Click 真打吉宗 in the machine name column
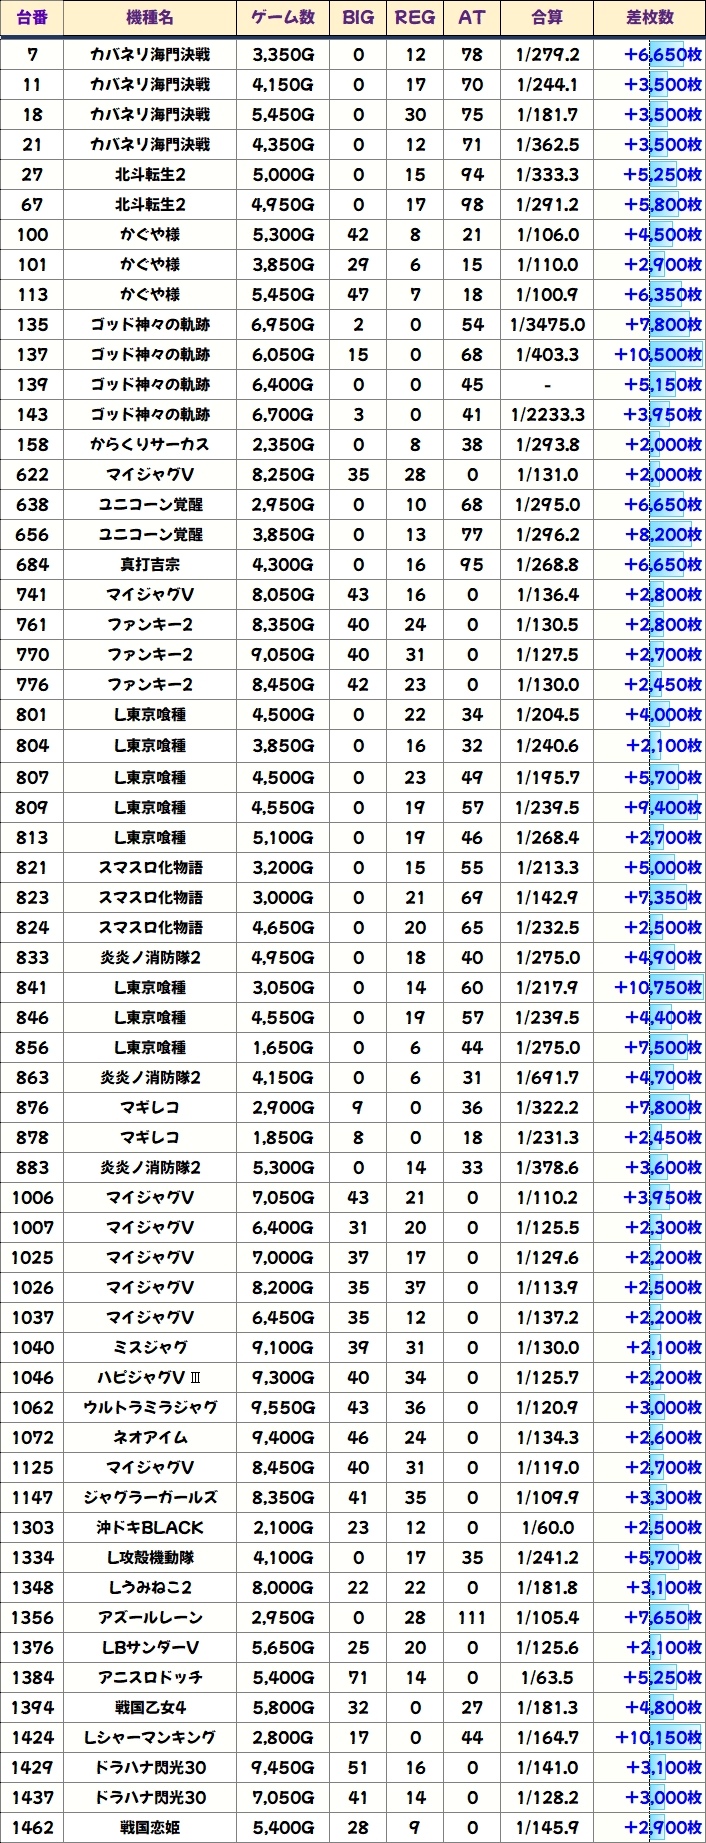706x1843 pixels. pos(150,565)
